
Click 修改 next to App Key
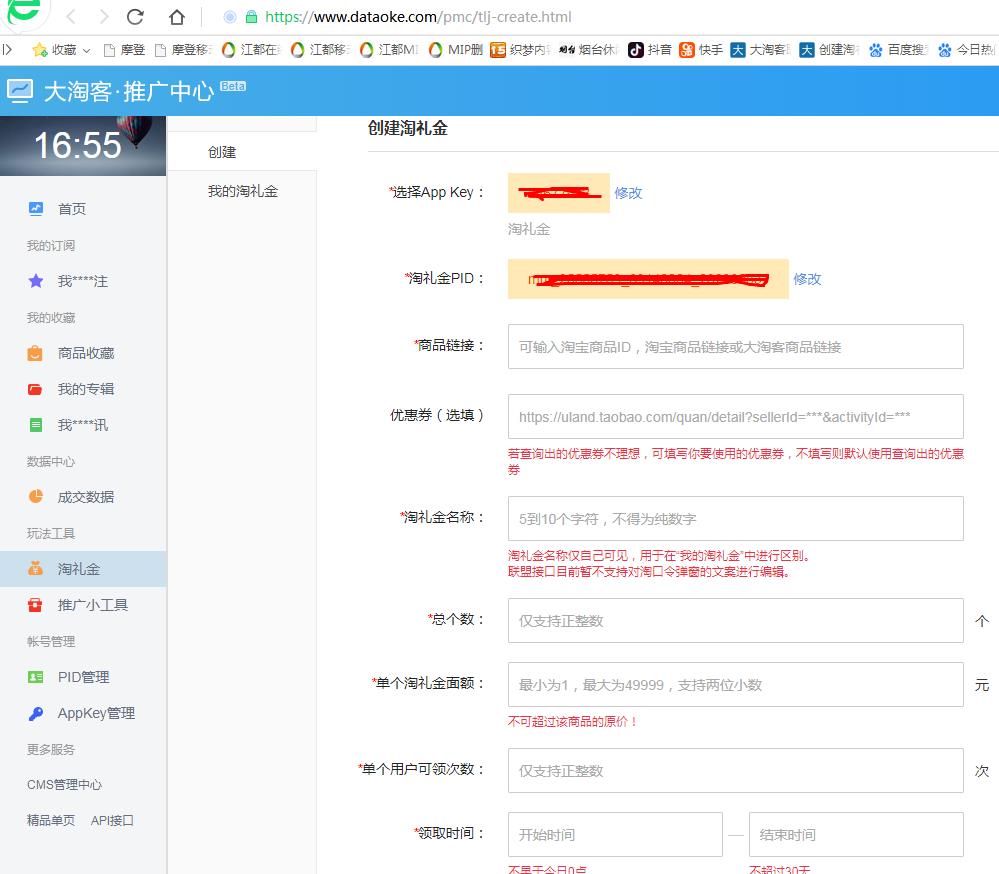point(628,193)
